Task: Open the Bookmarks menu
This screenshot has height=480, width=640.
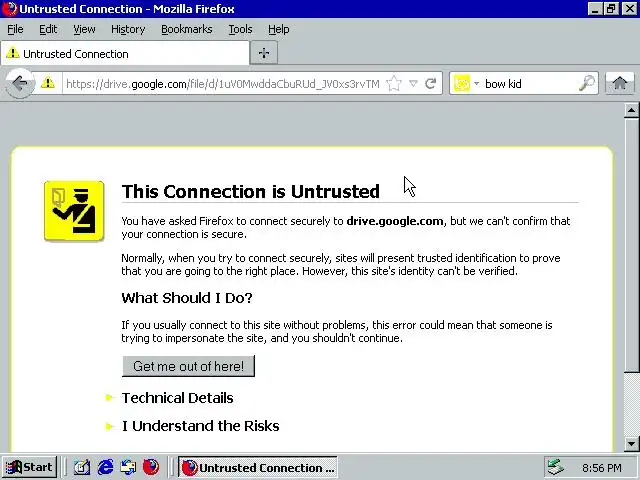Action: pos(187,29)
